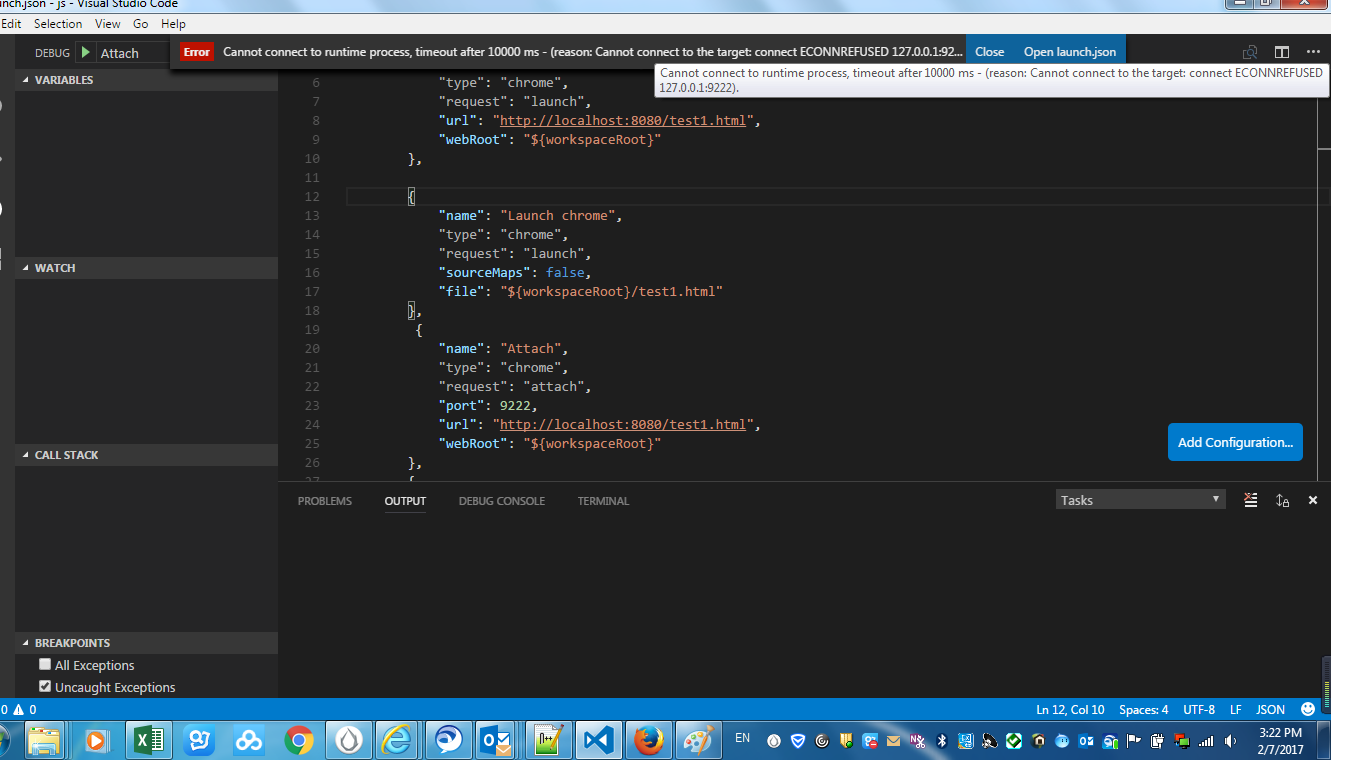Open Excel from the taskbar
Image resolution: width=1366 pixels, height=768 pixels.
[148, 741]
